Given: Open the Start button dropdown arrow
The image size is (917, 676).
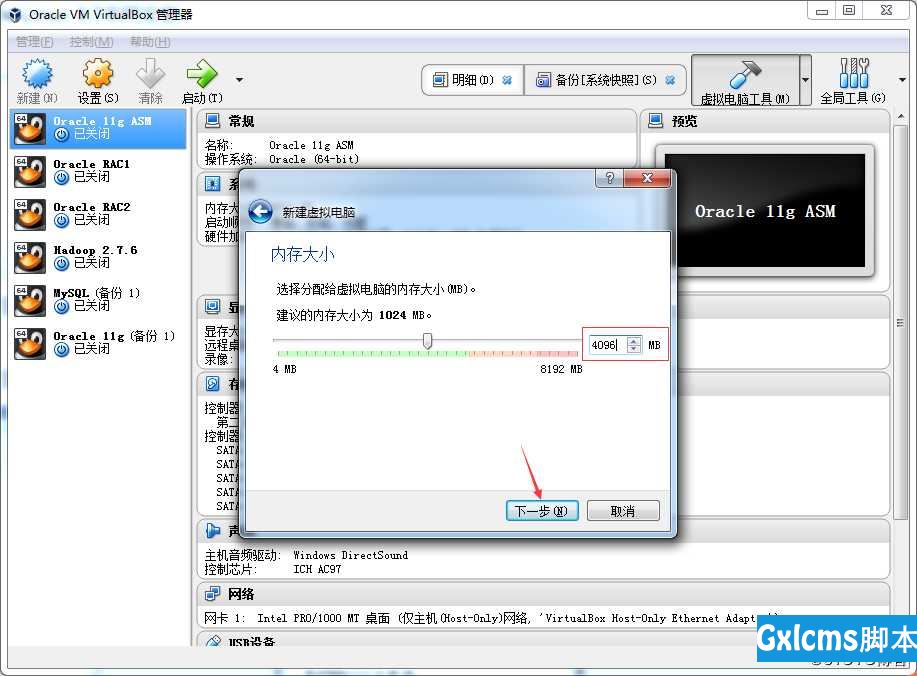Looking at the screenshot, I should pos(239,80).
